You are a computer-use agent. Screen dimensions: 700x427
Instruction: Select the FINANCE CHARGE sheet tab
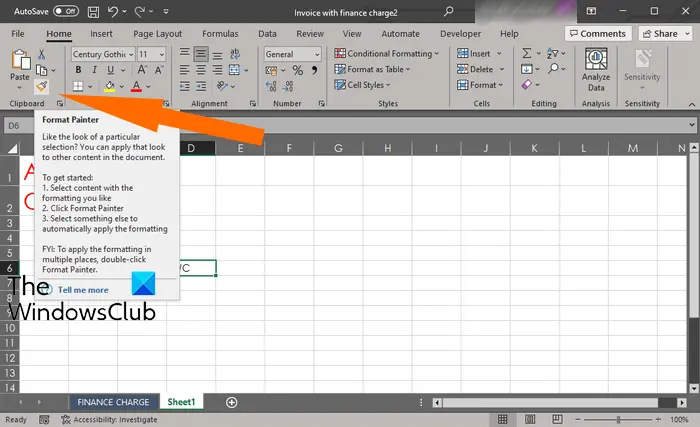coord(113,402)
